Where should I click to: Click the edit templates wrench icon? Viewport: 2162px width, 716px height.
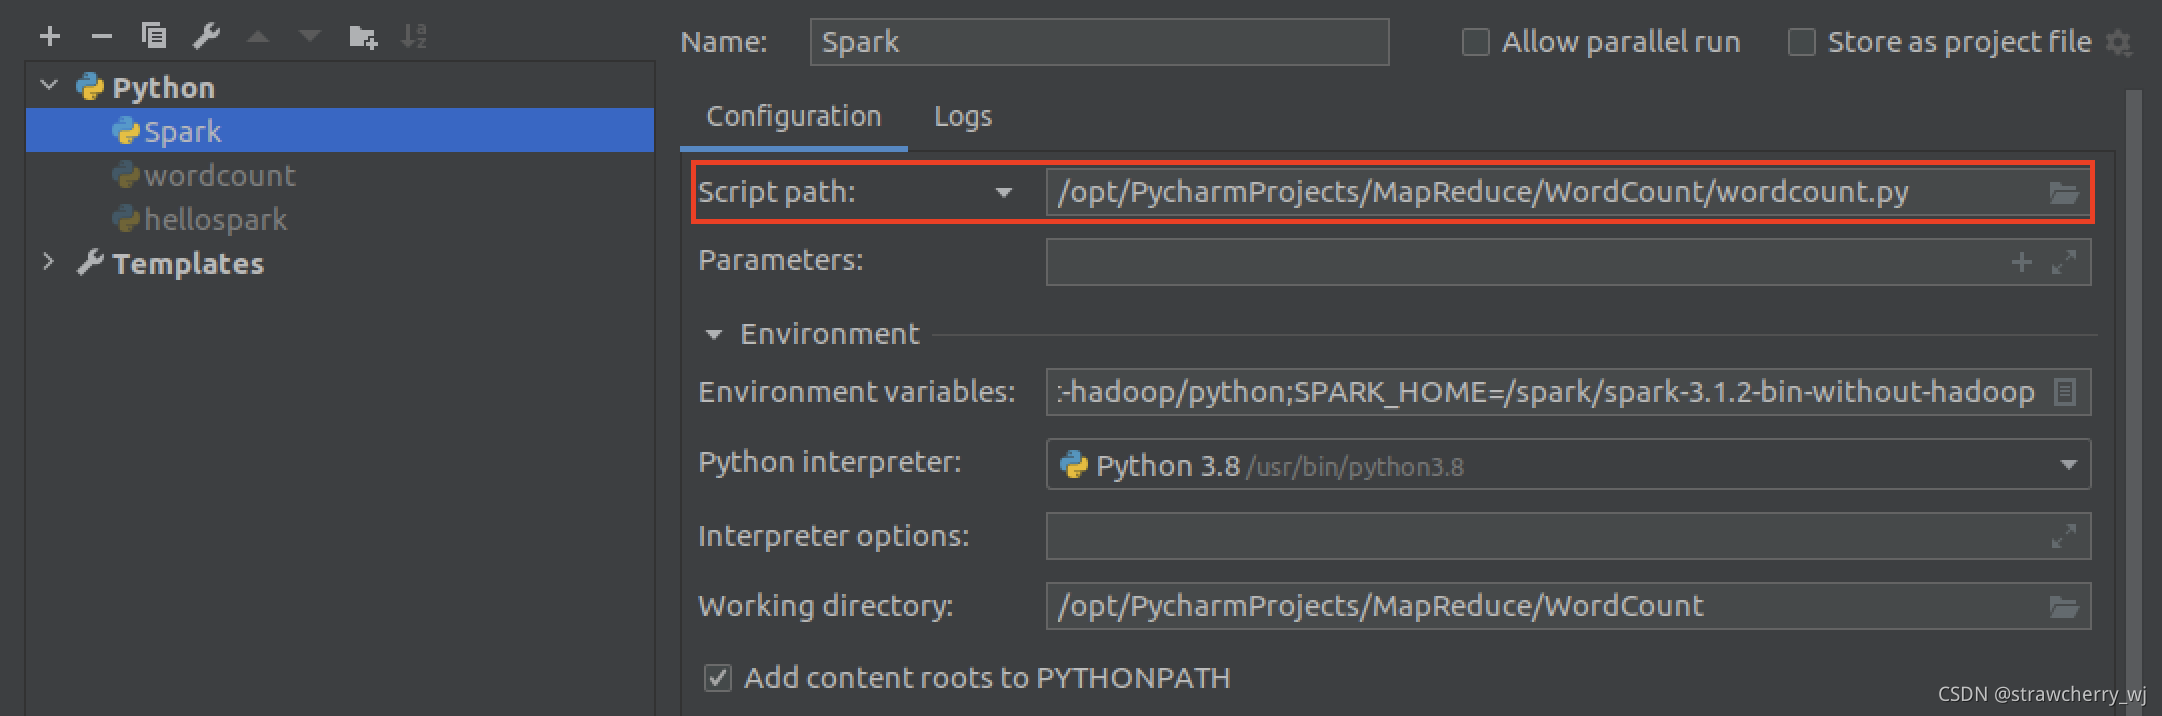click(206, 37)
